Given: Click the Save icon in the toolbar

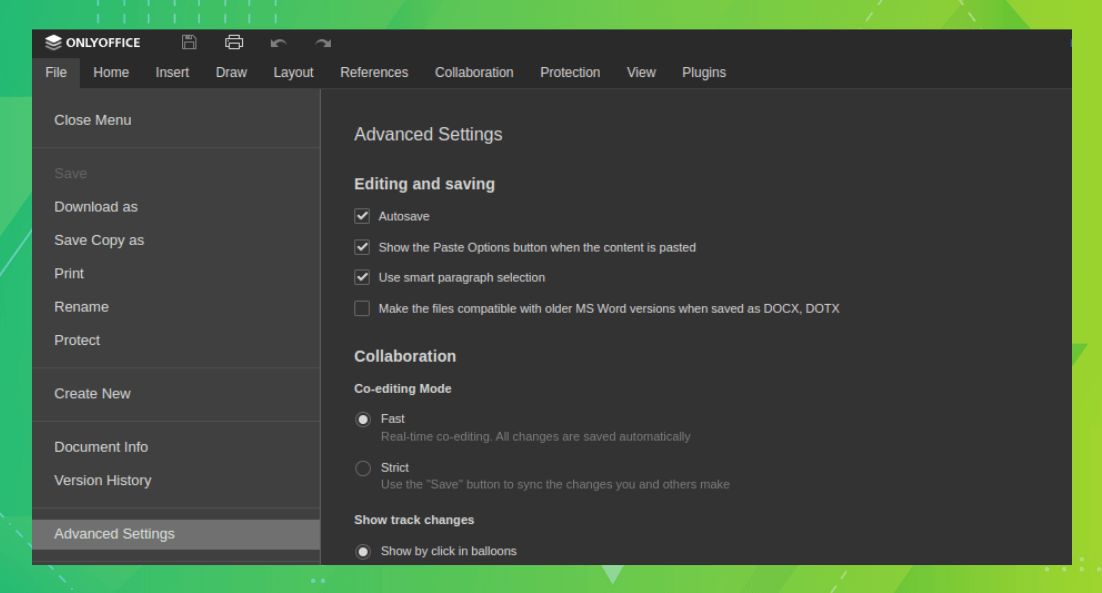Looking at the screenshot, I should click(189, 42).
